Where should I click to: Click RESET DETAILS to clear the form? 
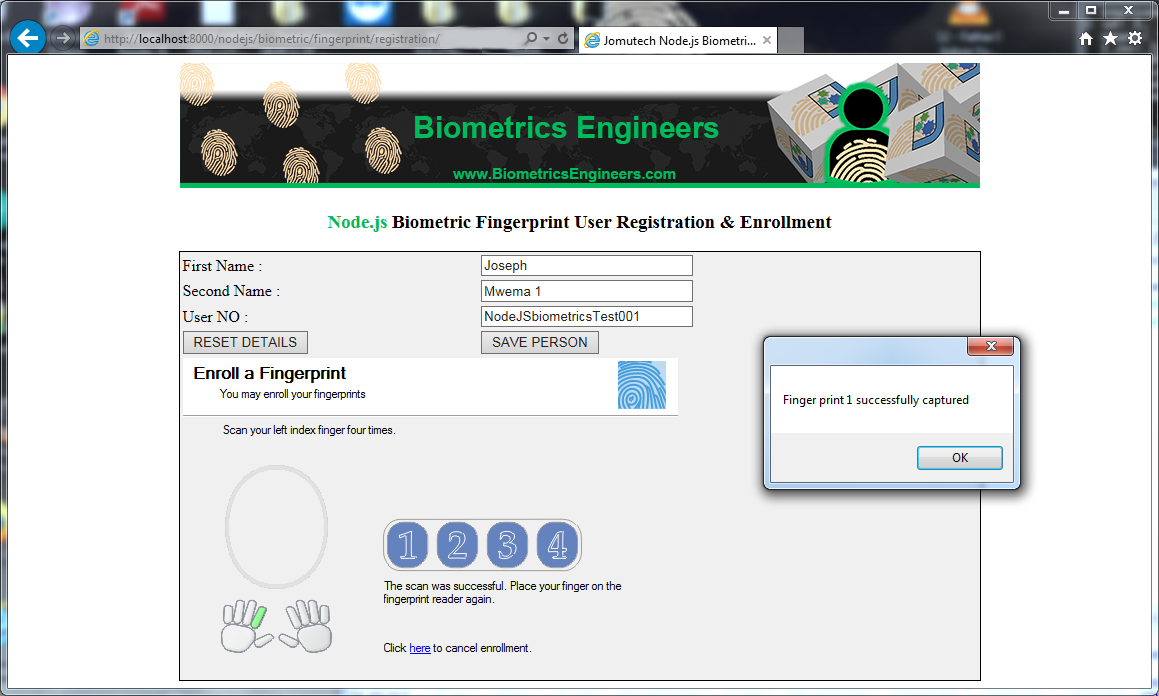coord(244,342)
